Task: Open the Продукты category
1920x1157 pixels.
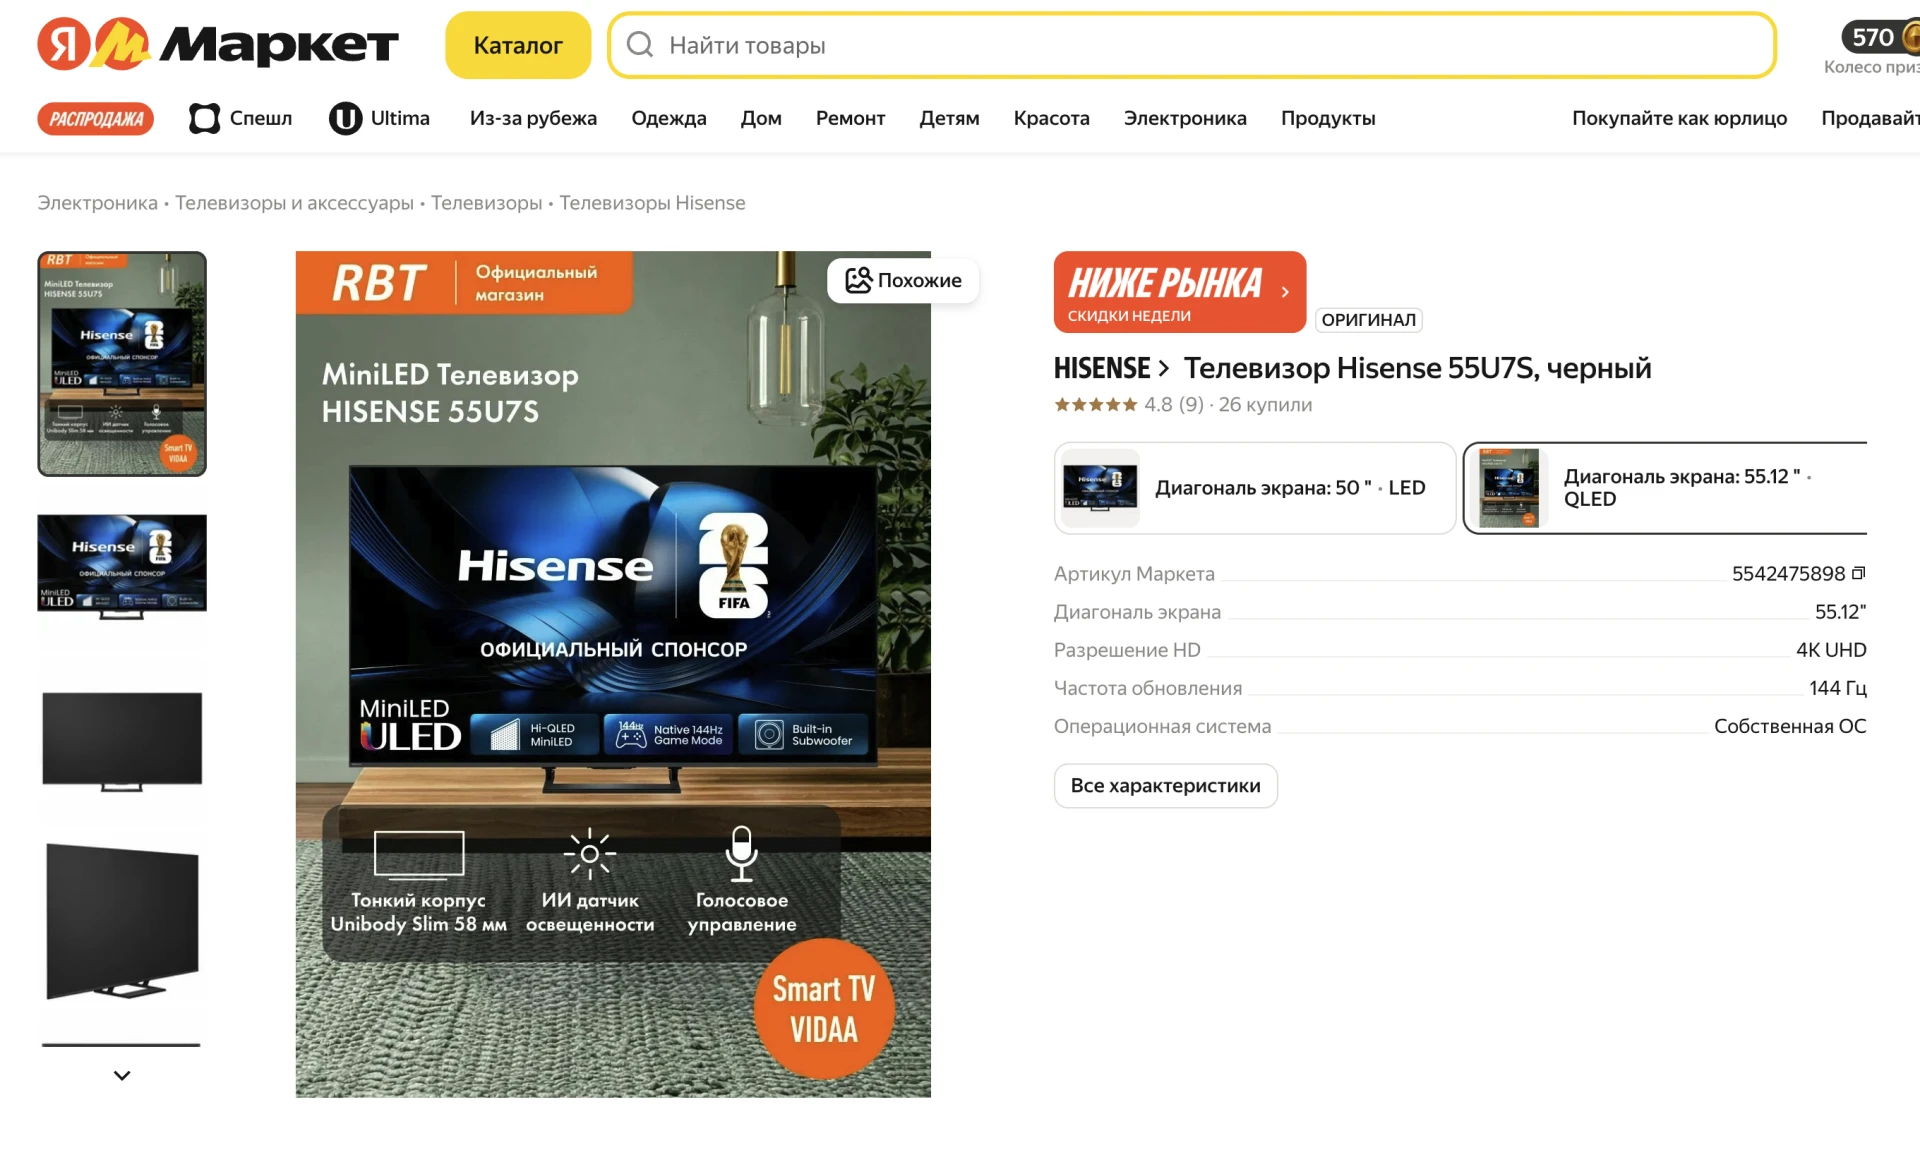Action: [1328, 118]
